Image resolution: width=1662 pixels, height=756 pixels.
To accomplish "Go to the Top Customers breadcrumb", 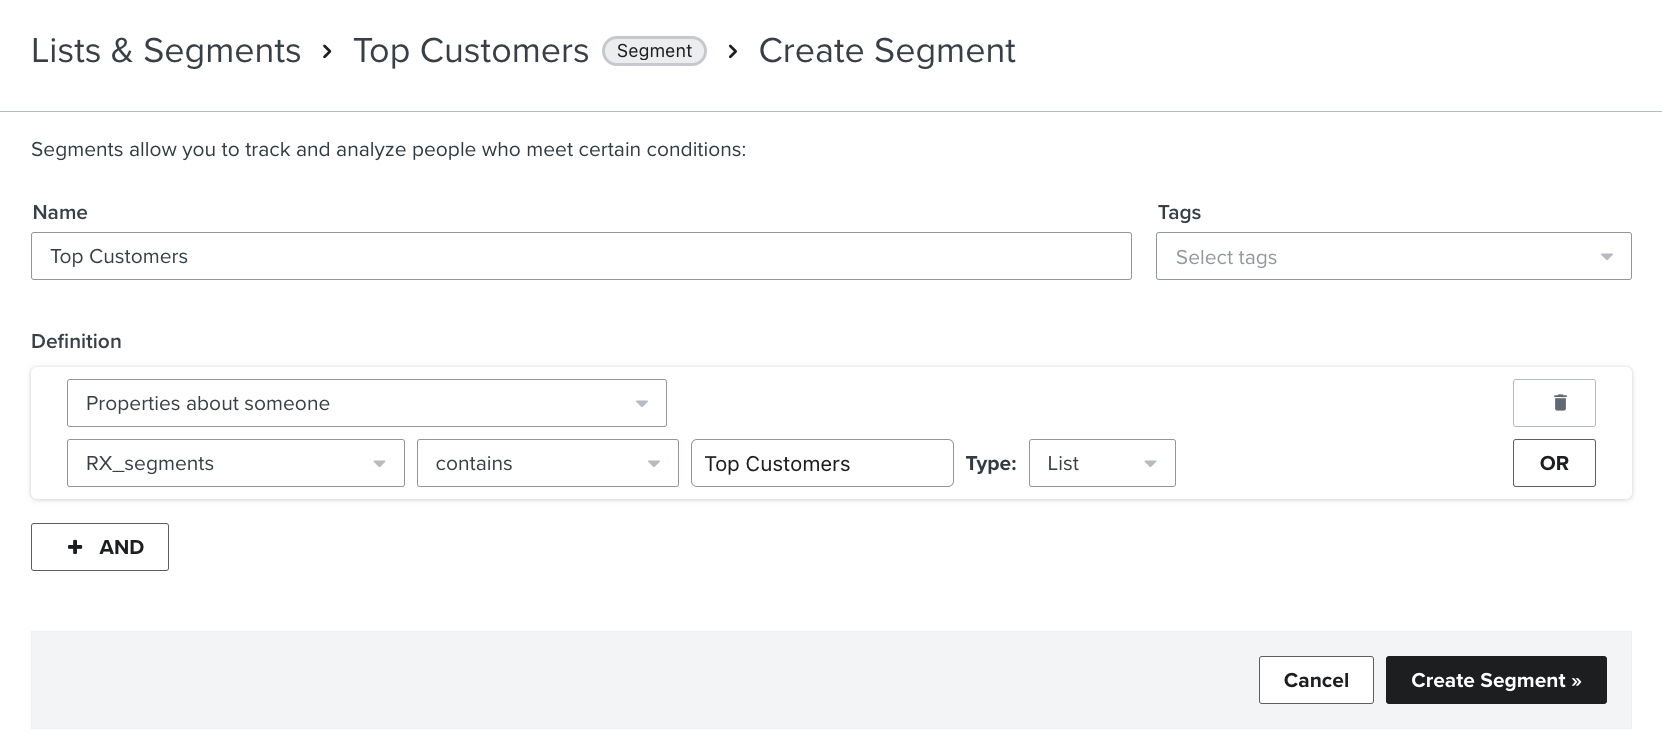I will pos(471,50).
